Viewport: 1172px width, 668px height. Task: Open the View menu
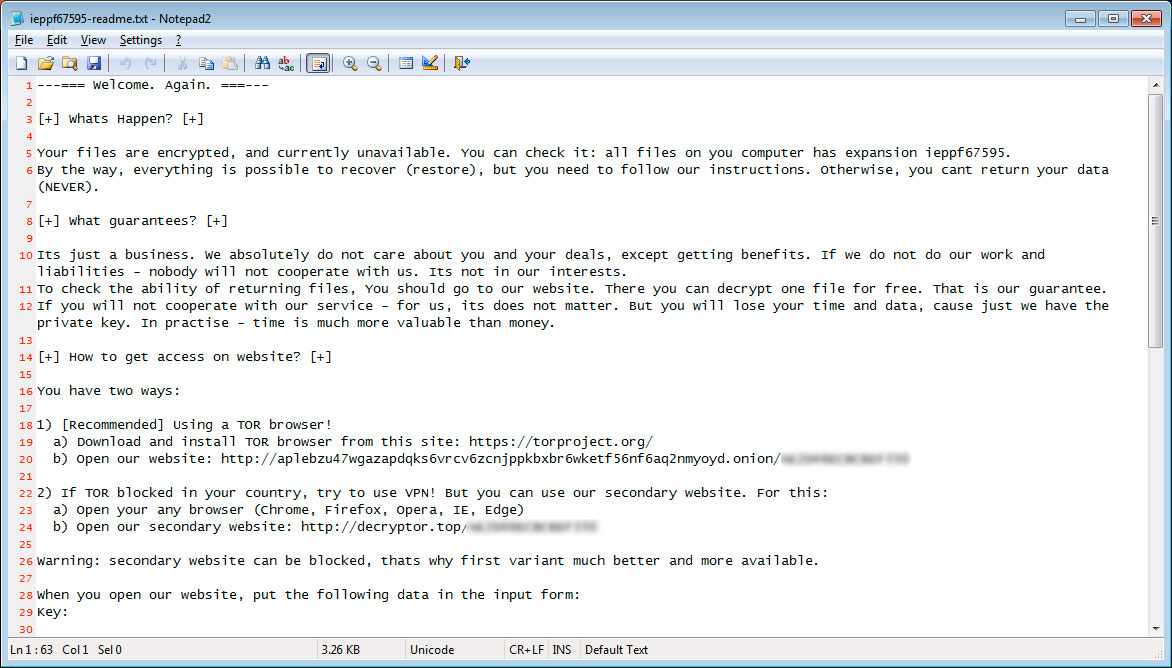click(x=93, y=40)
